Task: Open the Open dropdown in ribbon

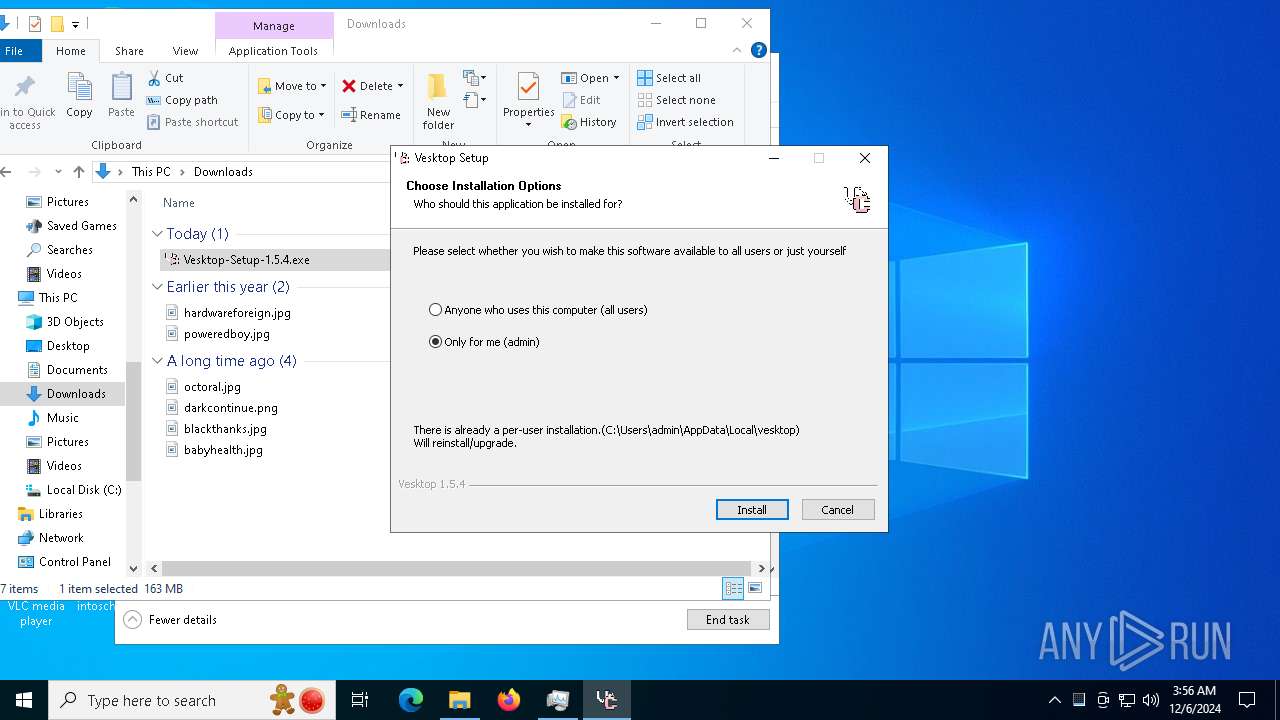Action: tap(590, 78)
